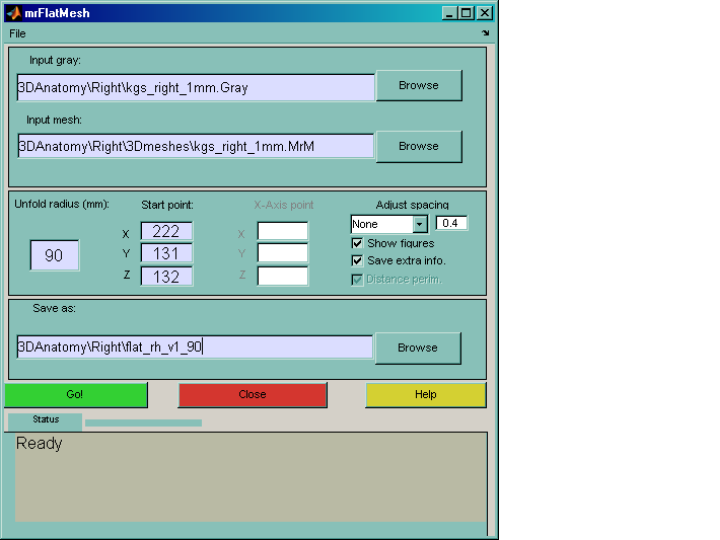Click the Input gray path field
The image size is (720, 540).
(x=195, y=87)
